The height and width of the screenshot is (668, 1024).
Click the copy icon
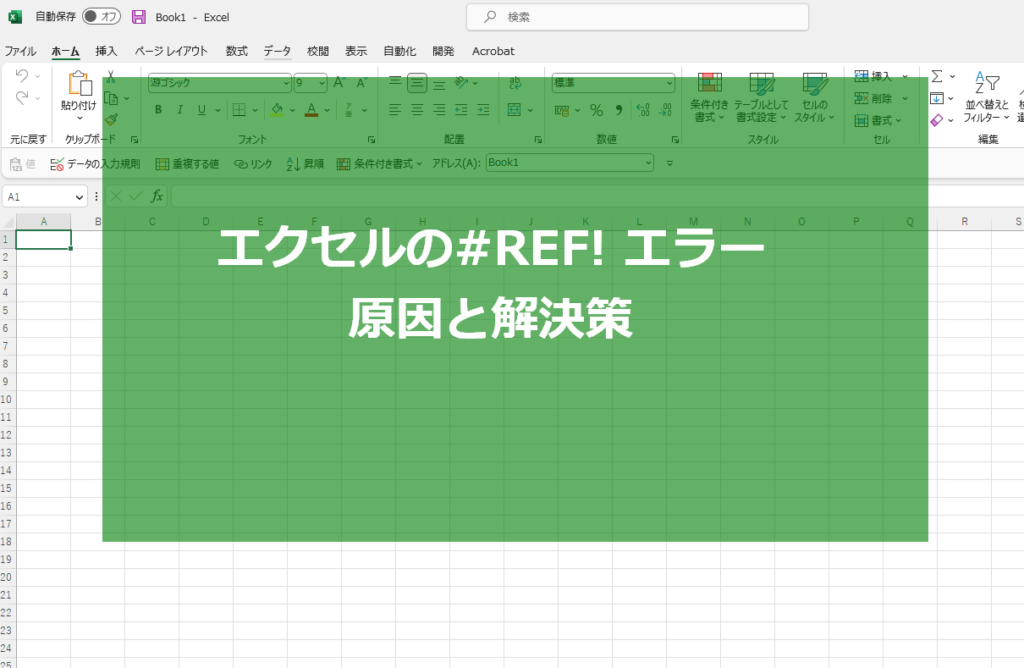click(x=112, y=99)
